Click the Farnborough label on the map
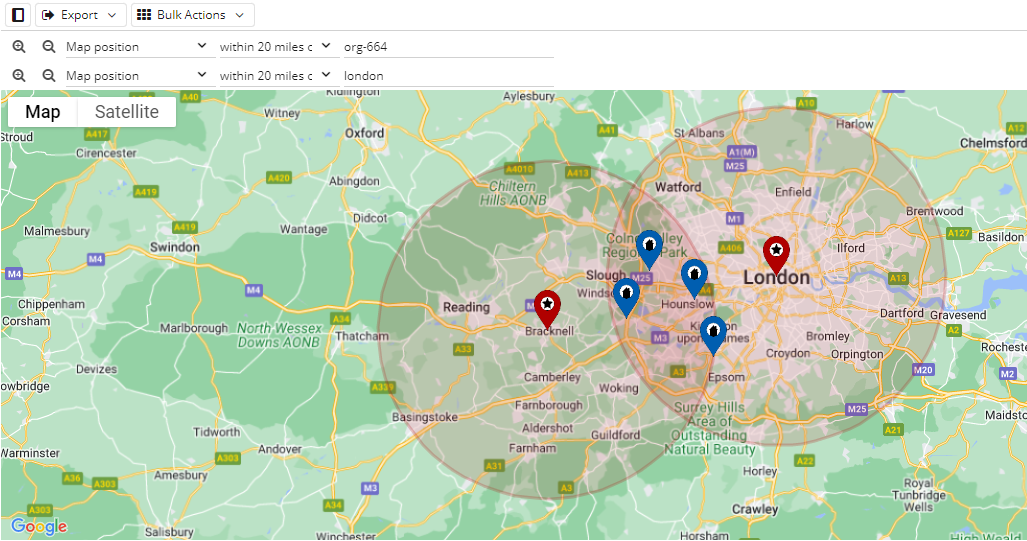The height and width of the screenshot is (541, 1027). tap(549, 405)
